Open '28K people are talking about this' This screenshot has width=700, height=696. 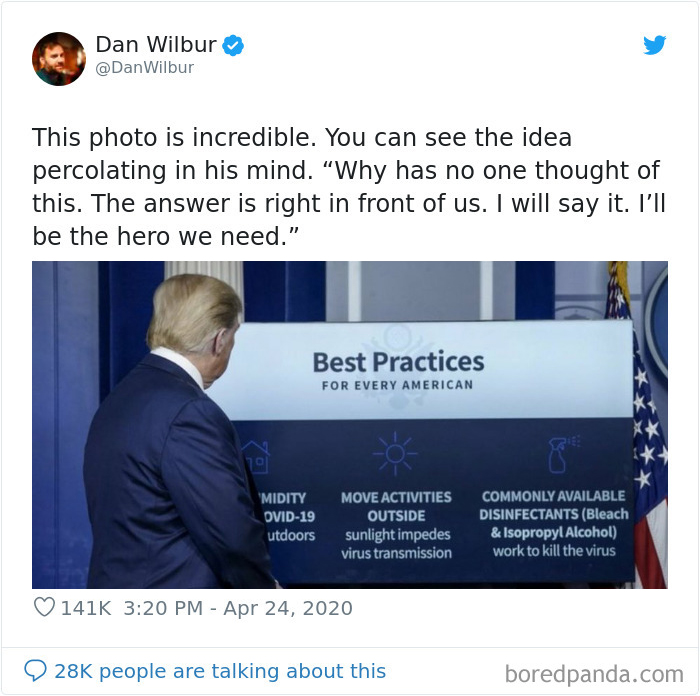pos(220,671)
